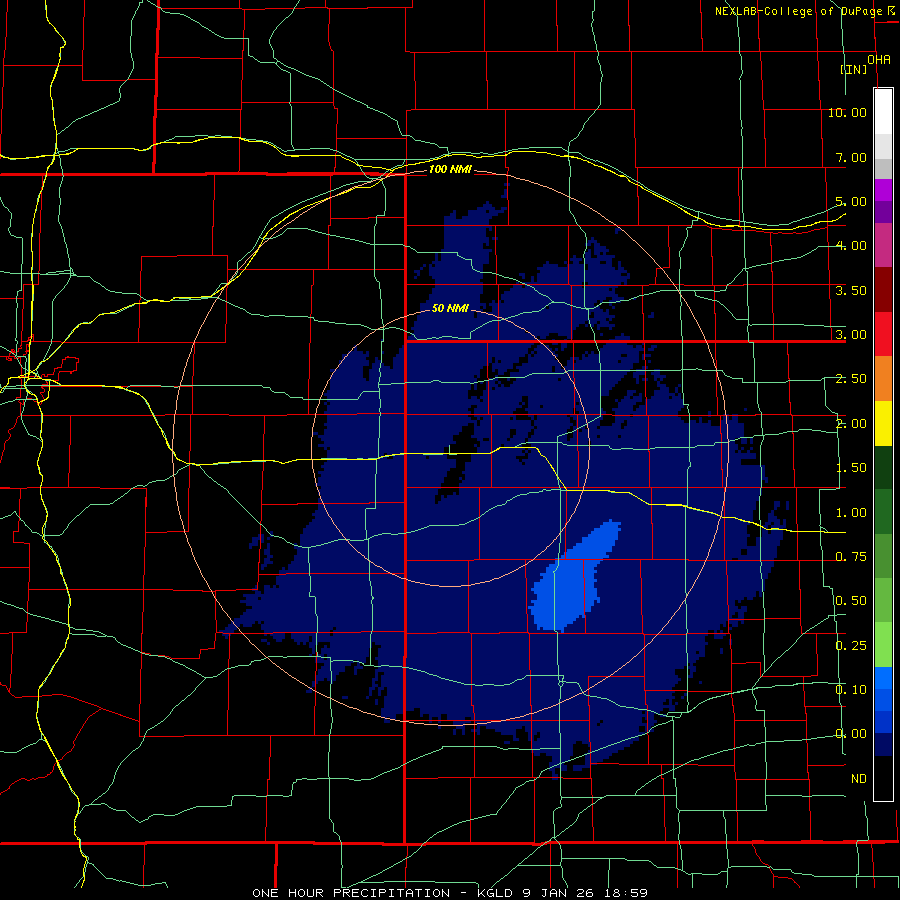The height and width of the screenshot is (900, 900).
Task: Click the 7.00 scale value
Action: 851,157
